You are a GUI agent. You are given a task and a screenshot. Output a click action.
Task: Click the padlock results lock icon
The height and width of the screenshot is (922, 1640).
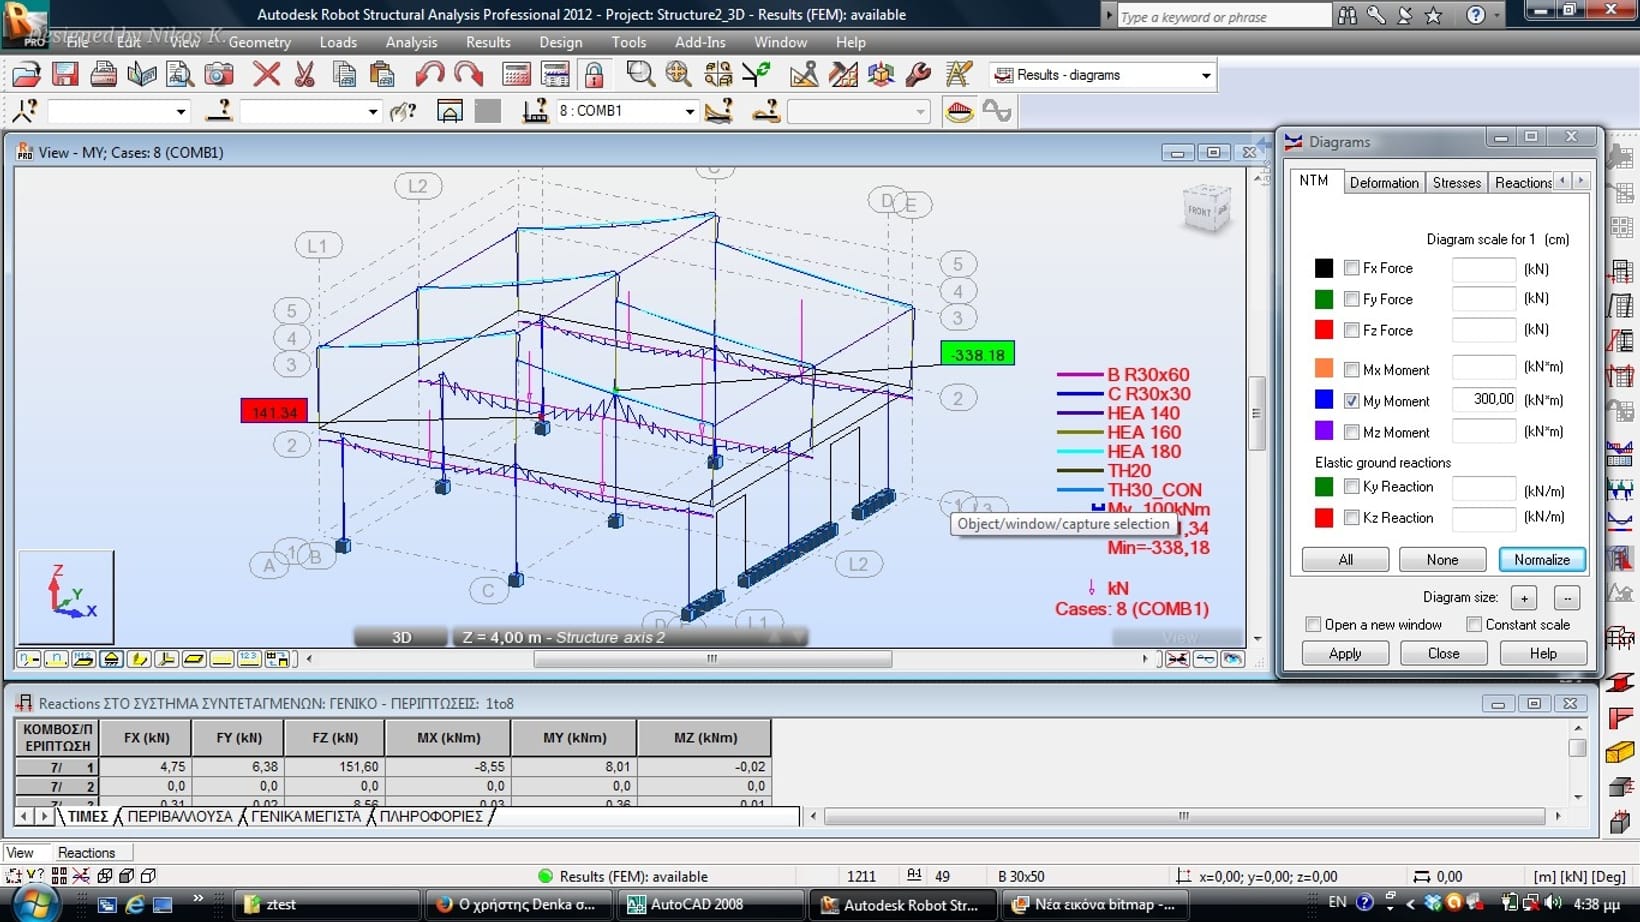(x=594, y=75)
